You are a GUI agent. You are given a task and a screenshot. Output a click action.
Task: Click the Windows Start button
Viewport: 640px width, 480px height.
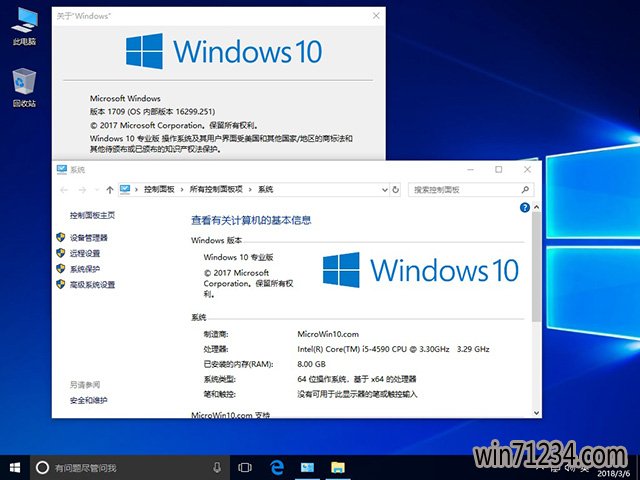click(x=15, y=468)
